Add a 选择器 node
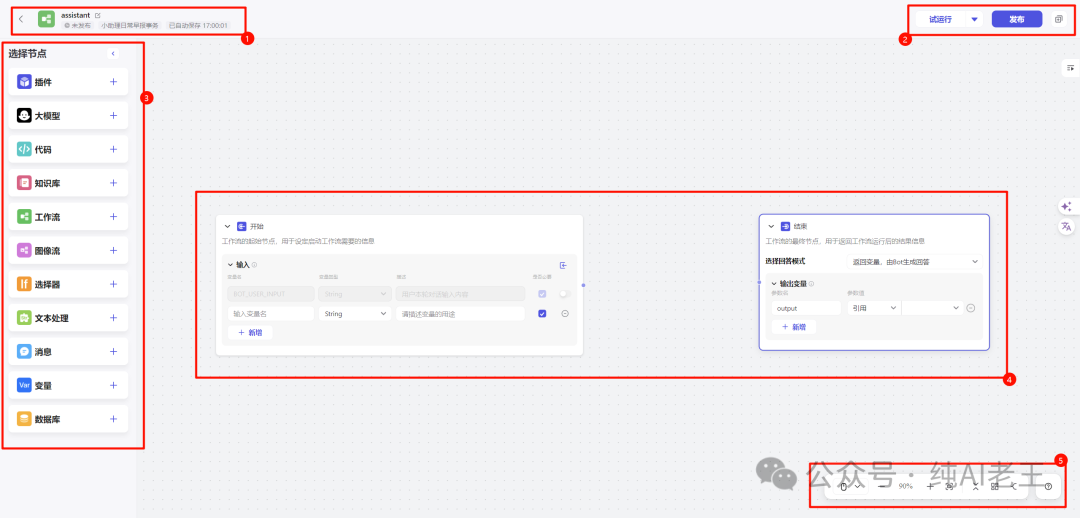The height and width of the screenshot is (518, 1080). (114, 284)
